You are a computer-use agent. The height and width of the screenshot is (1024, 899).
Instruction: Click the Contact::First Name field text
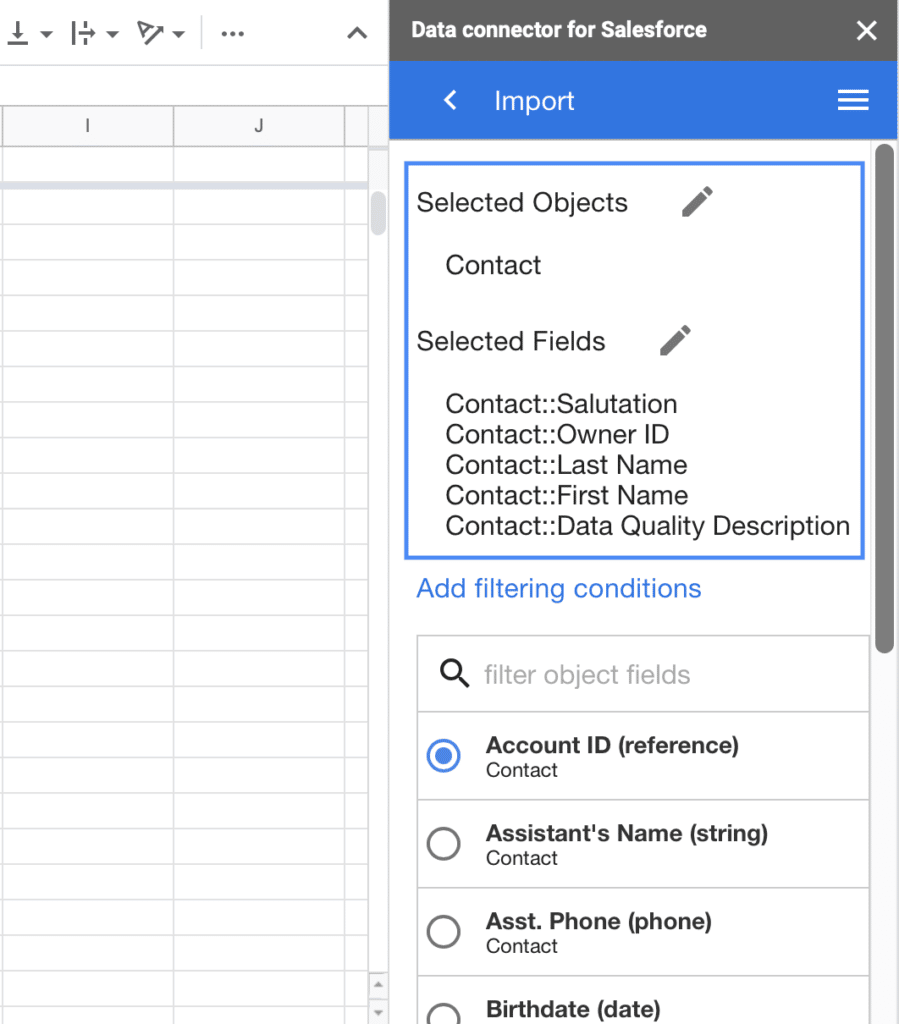[567, 496]
